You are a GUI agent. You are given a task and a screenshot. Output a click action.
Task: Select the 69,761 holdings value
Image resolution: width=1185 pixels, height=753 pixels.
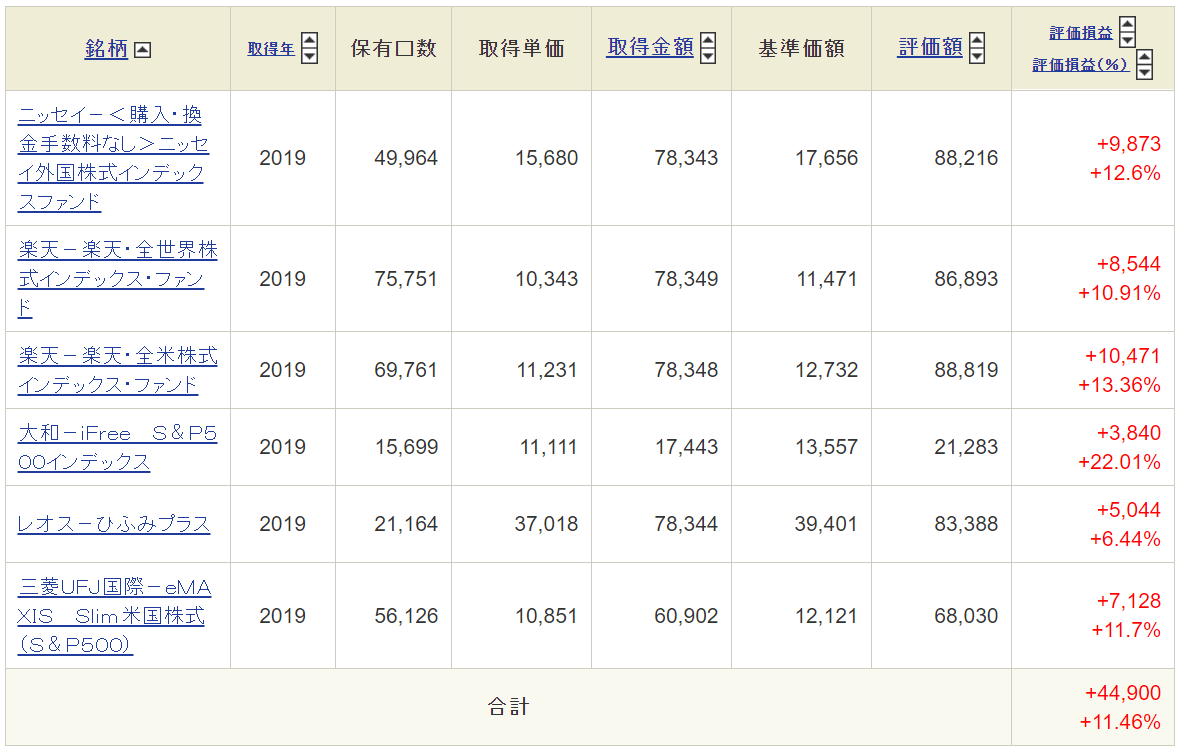[406, 370]
